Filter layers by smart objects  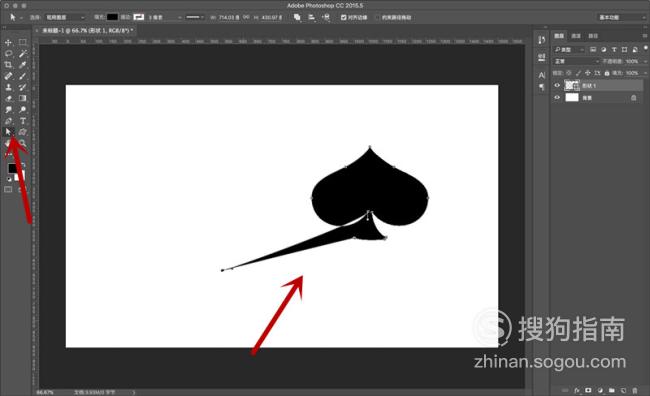[x=635, y=49]
